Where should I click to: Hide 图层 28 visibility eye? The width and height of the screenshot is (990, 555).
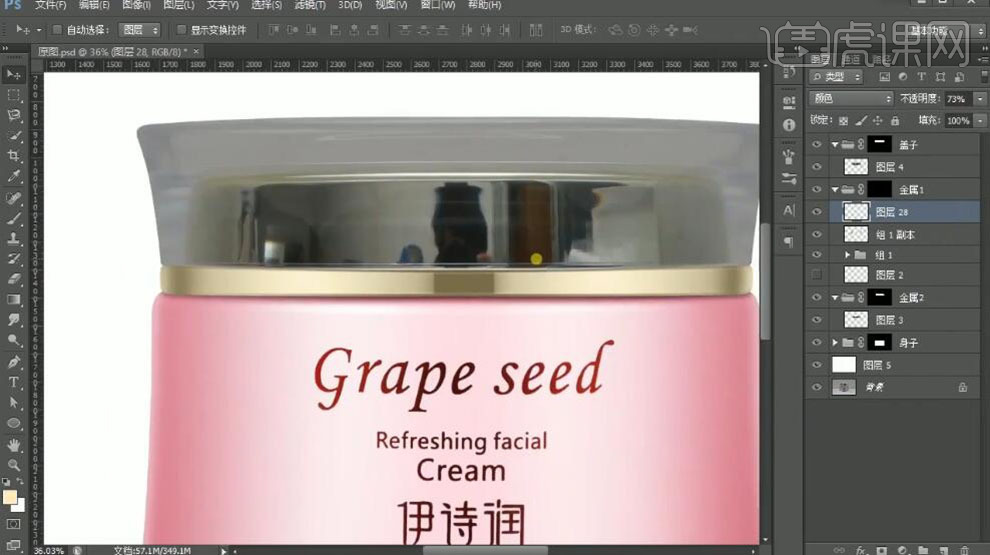(816, 212)
